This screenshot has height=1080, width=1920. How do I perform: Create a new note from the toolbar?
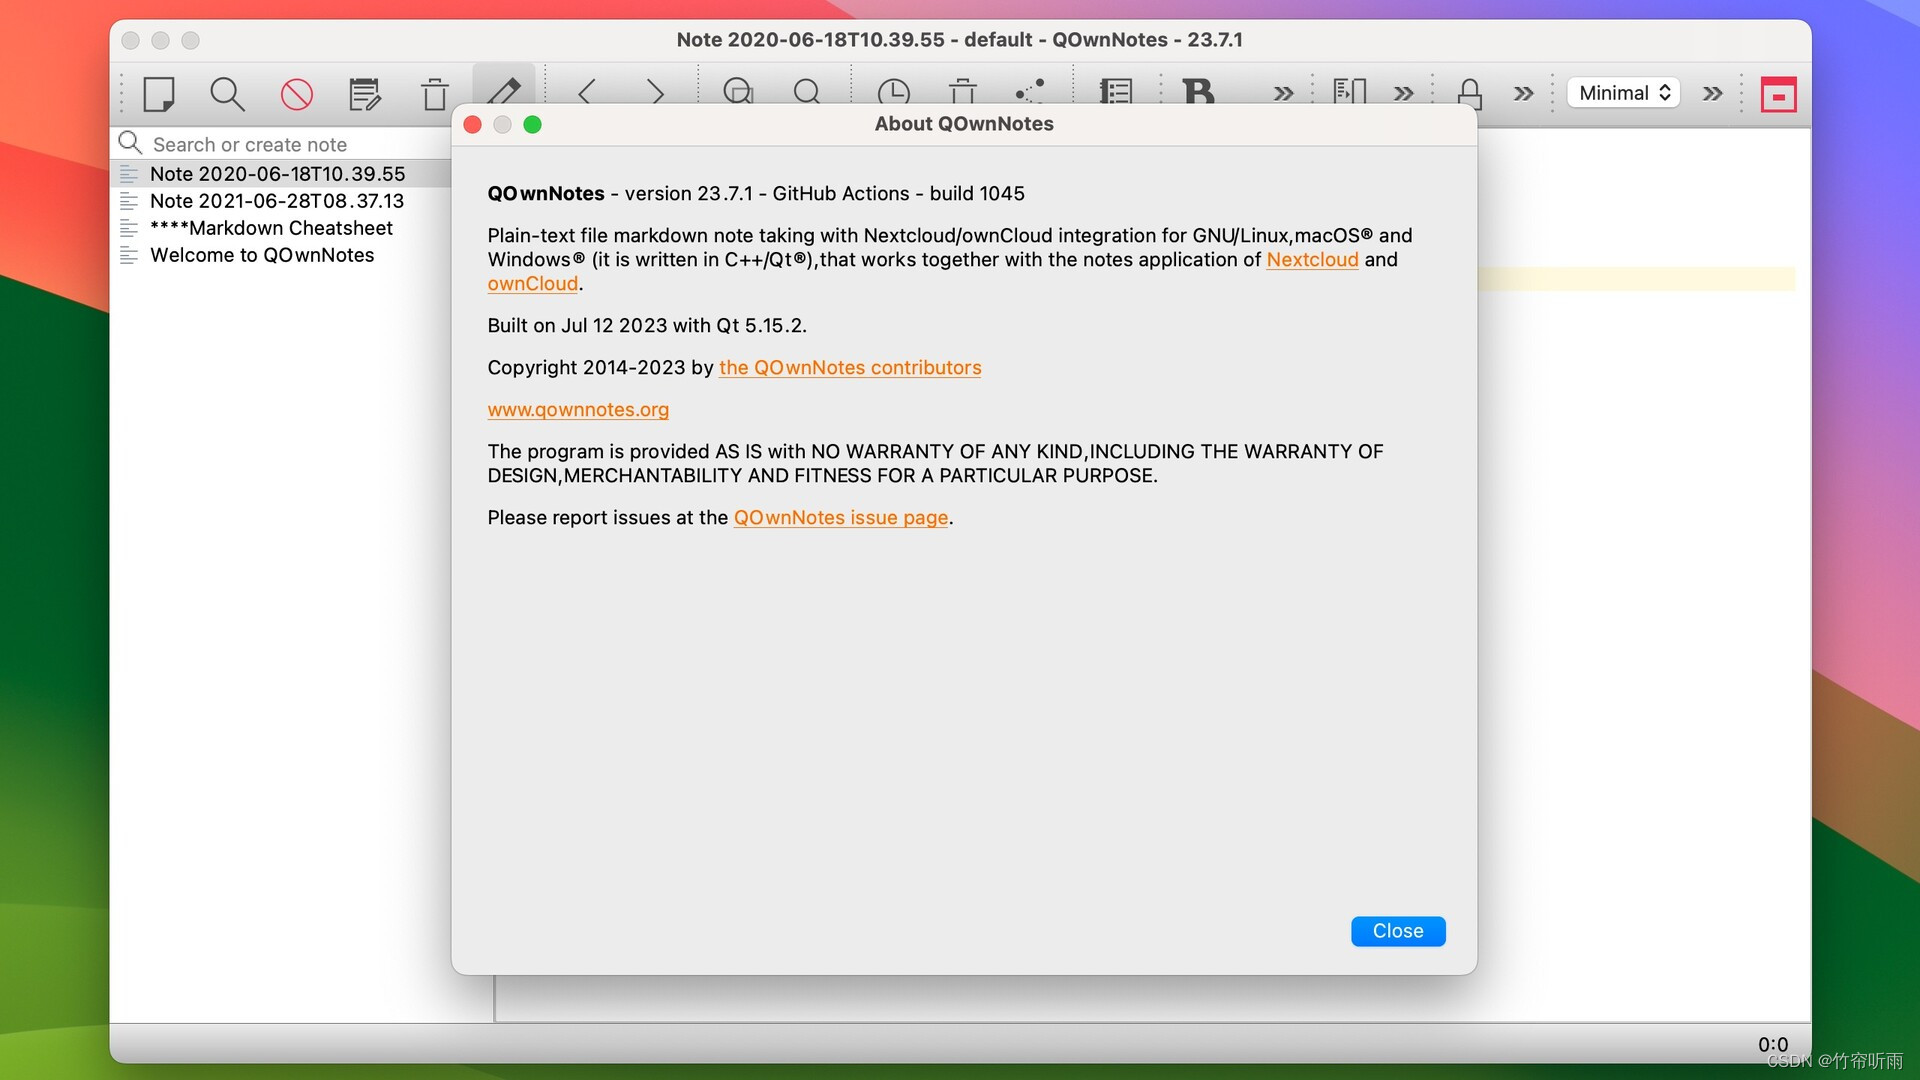coord(159,94)
